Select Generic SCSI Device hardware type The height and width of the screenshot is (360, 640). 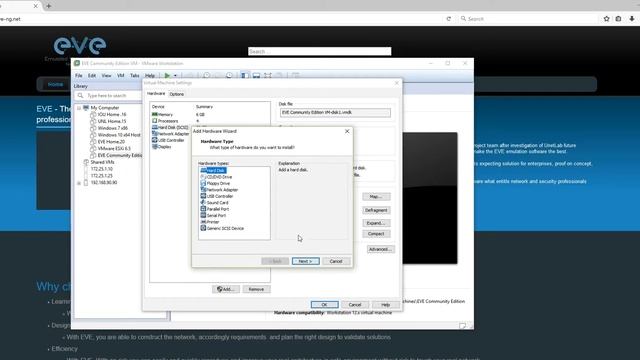tap(222, 229)
